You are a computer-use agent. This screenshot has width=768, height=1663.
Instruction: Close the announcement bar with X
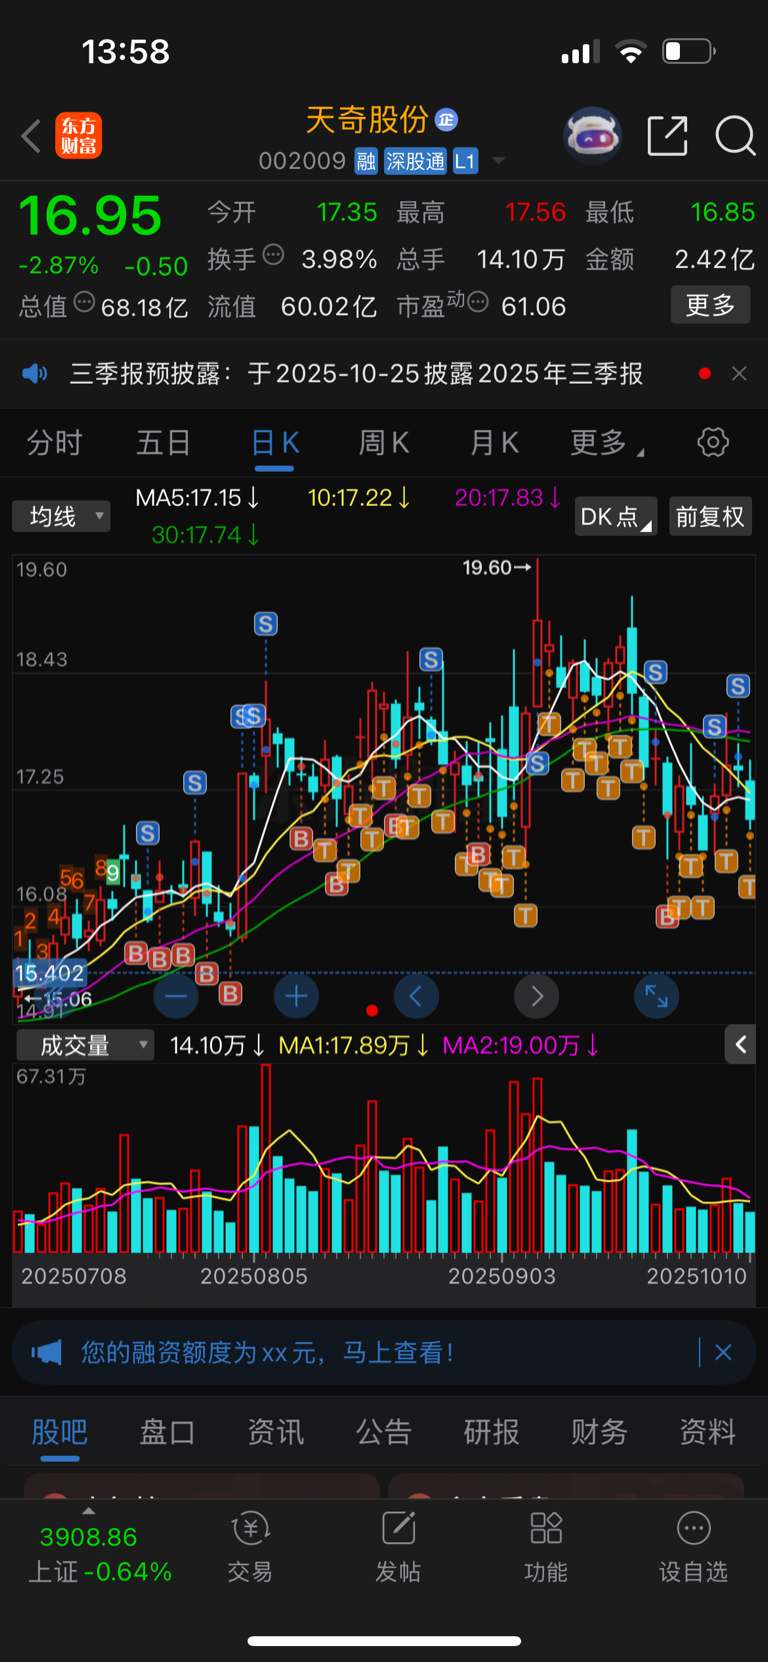point(739,373)
